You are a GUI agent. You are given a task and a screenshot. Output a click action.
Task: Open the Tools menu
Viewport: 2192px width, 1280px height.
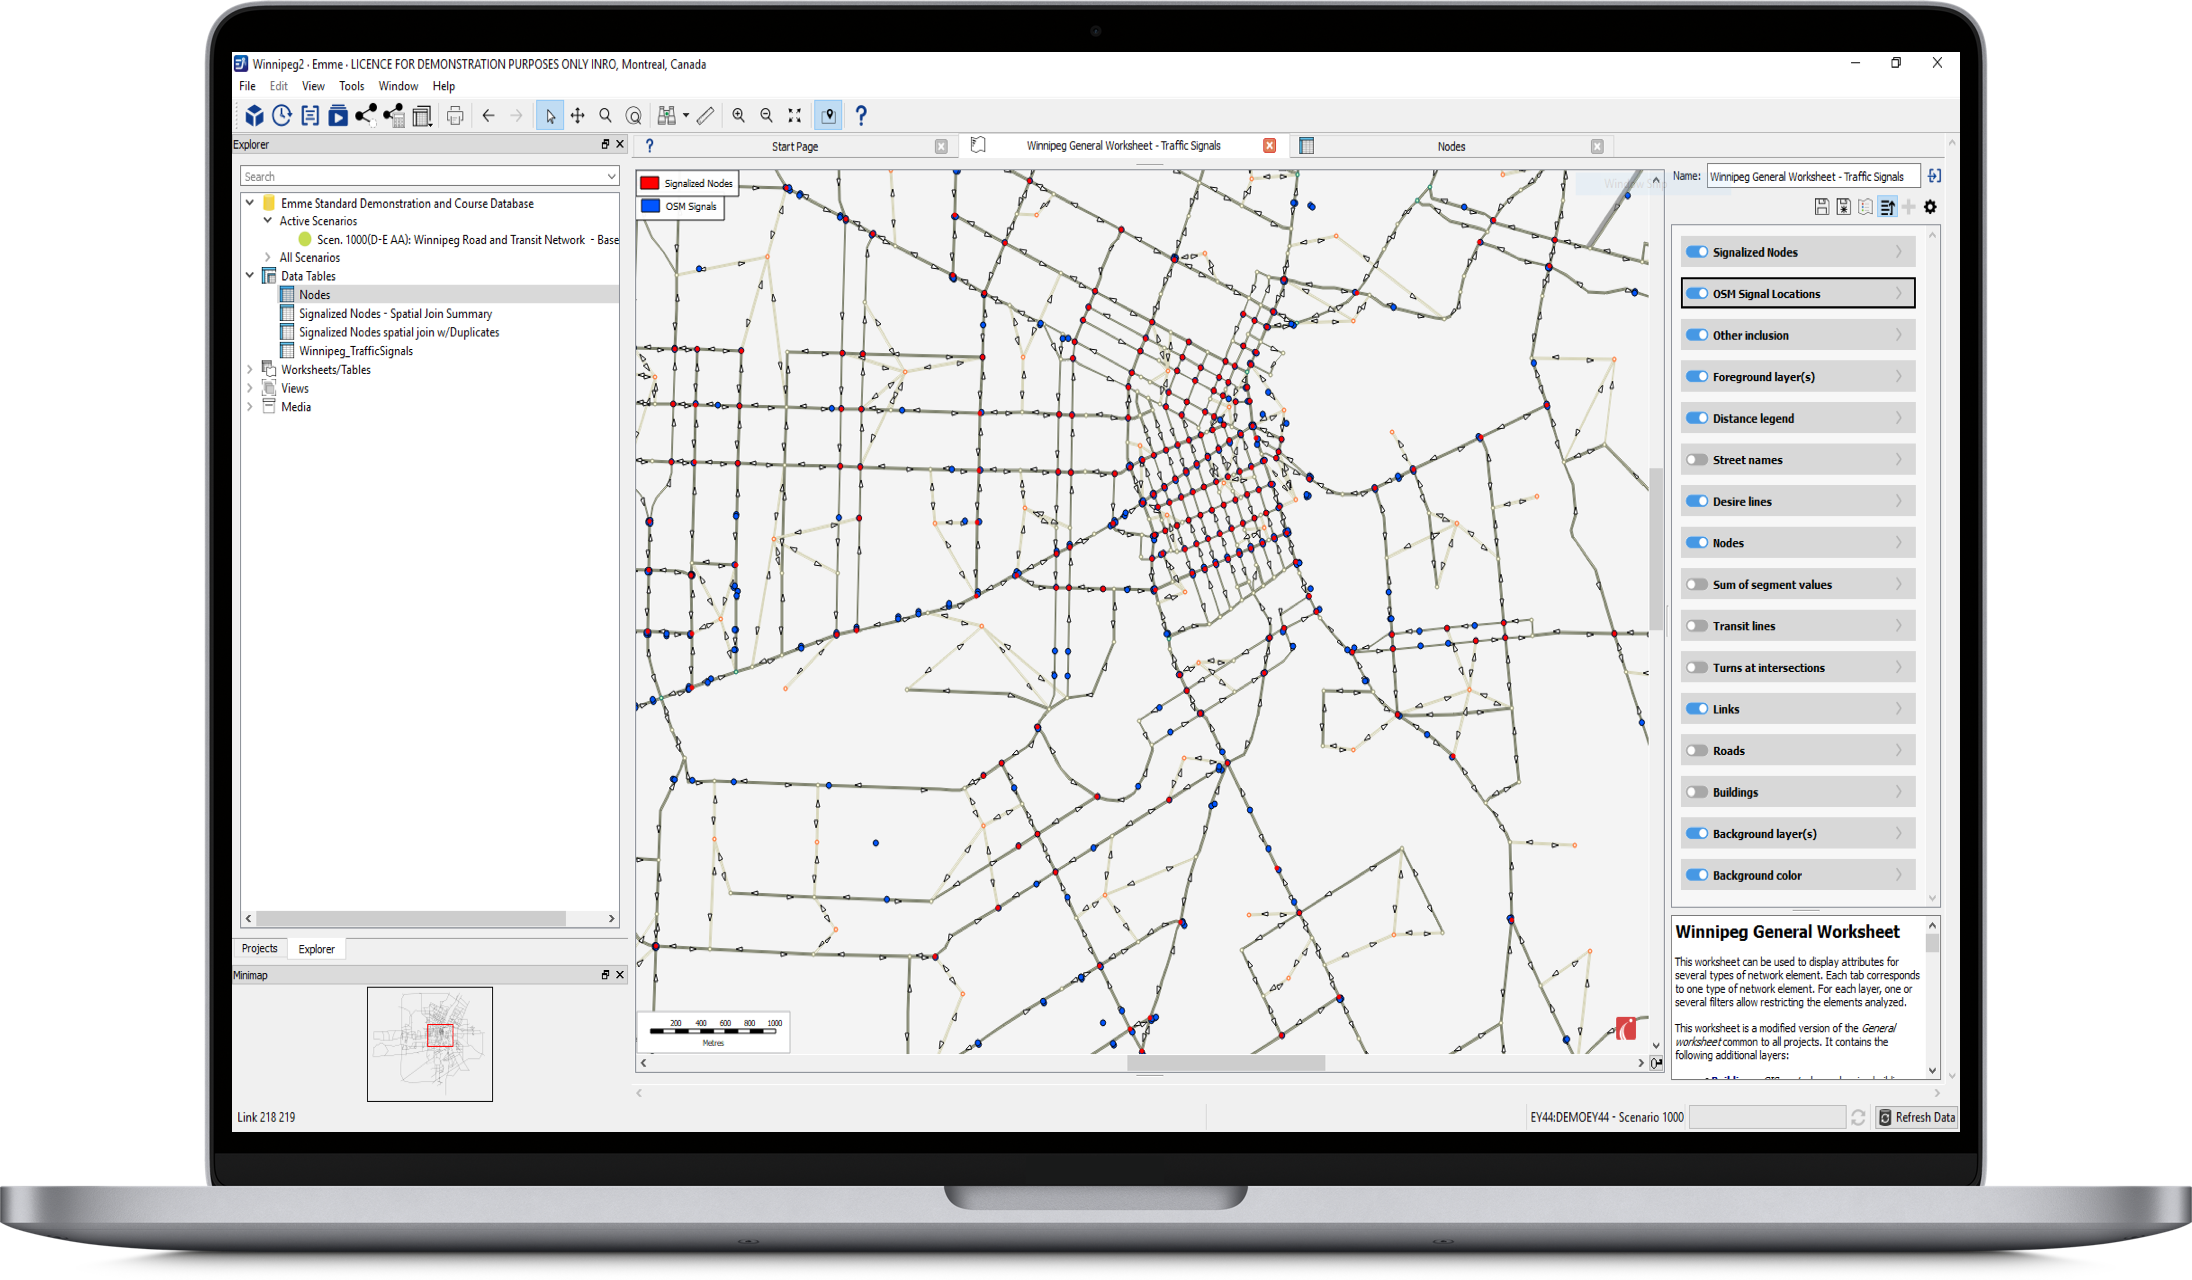pyautogui.click(x=351, y=86)
